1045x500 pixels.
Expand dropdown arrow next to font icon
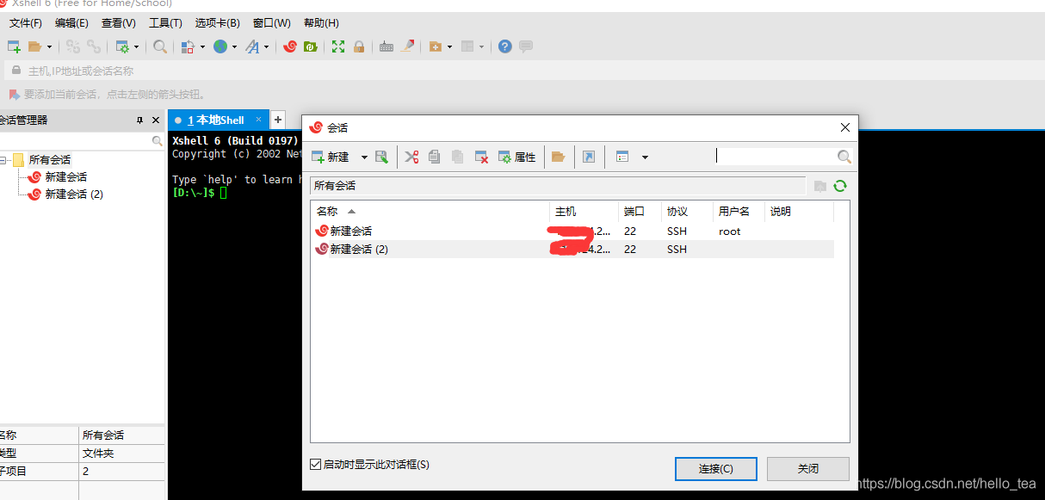click(267, 47)
